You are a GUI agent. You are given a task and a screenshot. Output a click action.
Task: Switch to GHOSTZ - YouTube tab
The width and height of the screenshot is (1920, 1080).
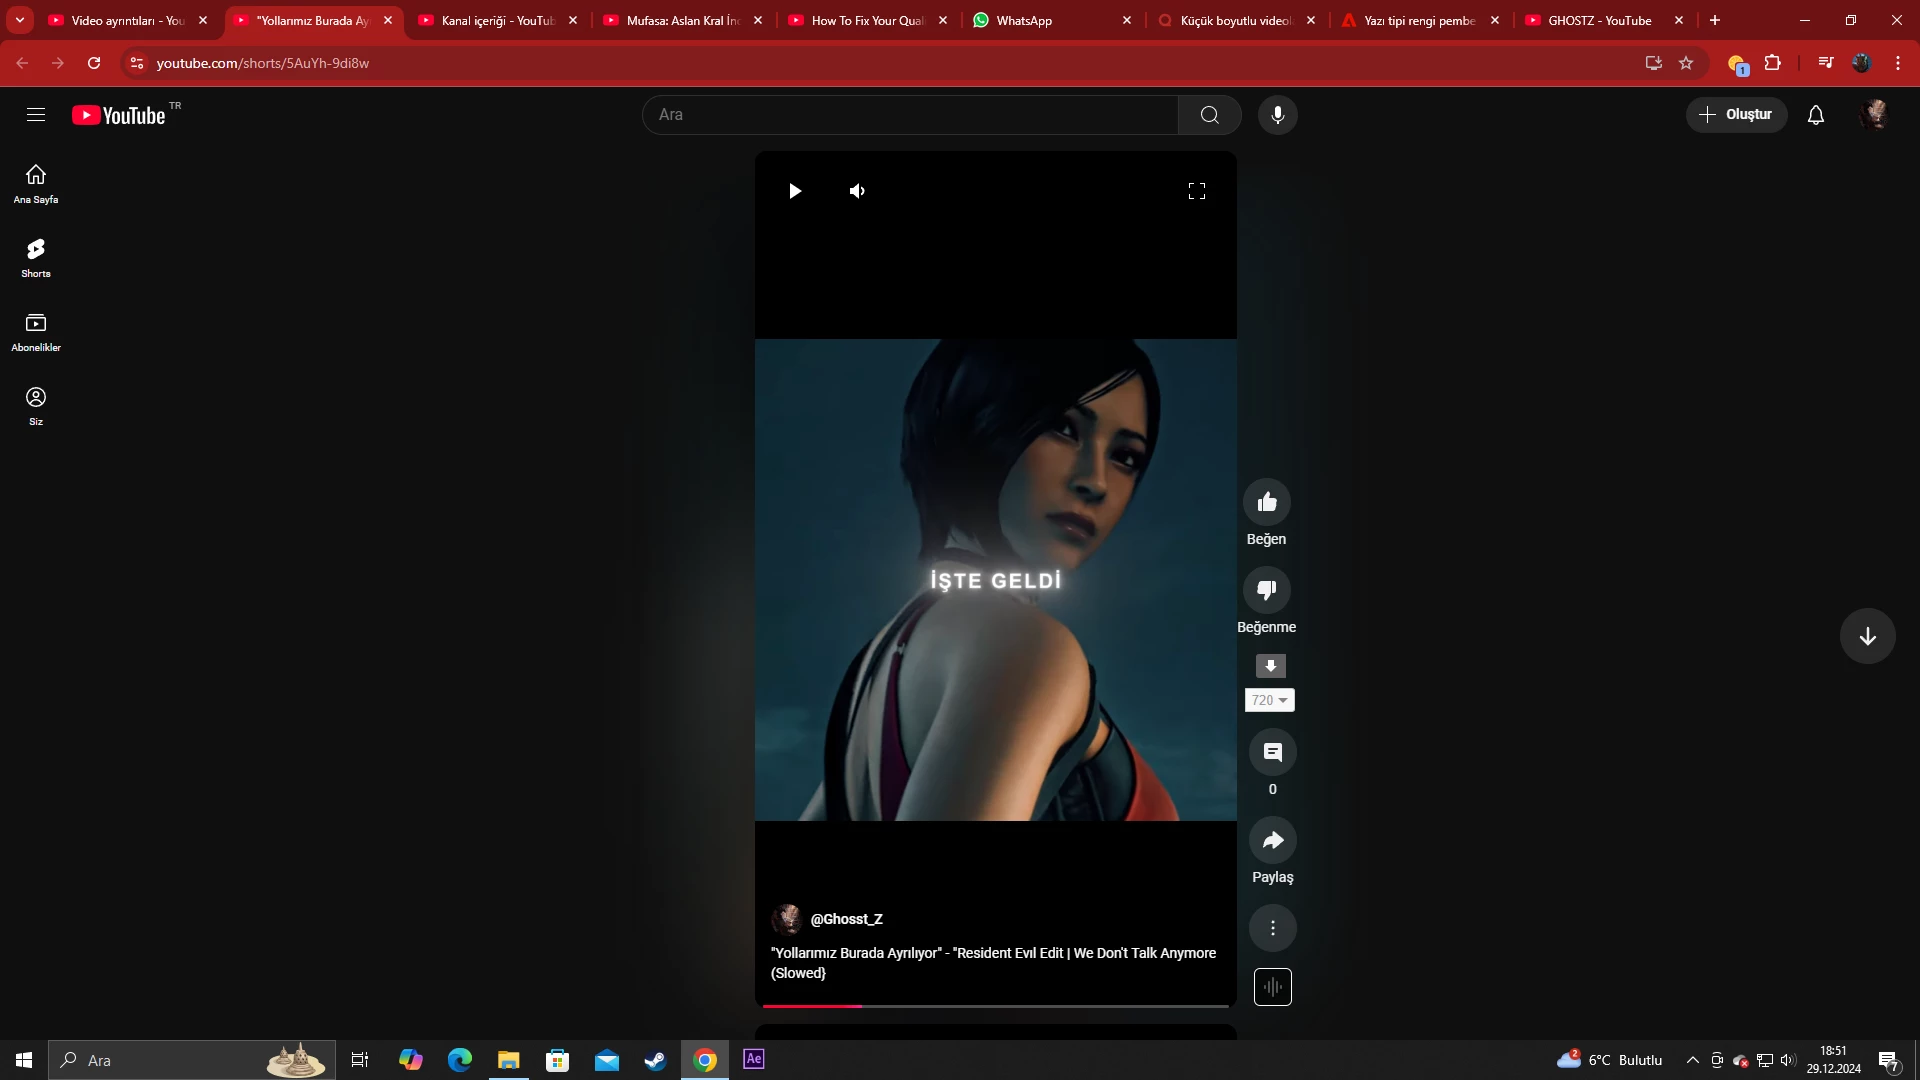(1598, 20)
